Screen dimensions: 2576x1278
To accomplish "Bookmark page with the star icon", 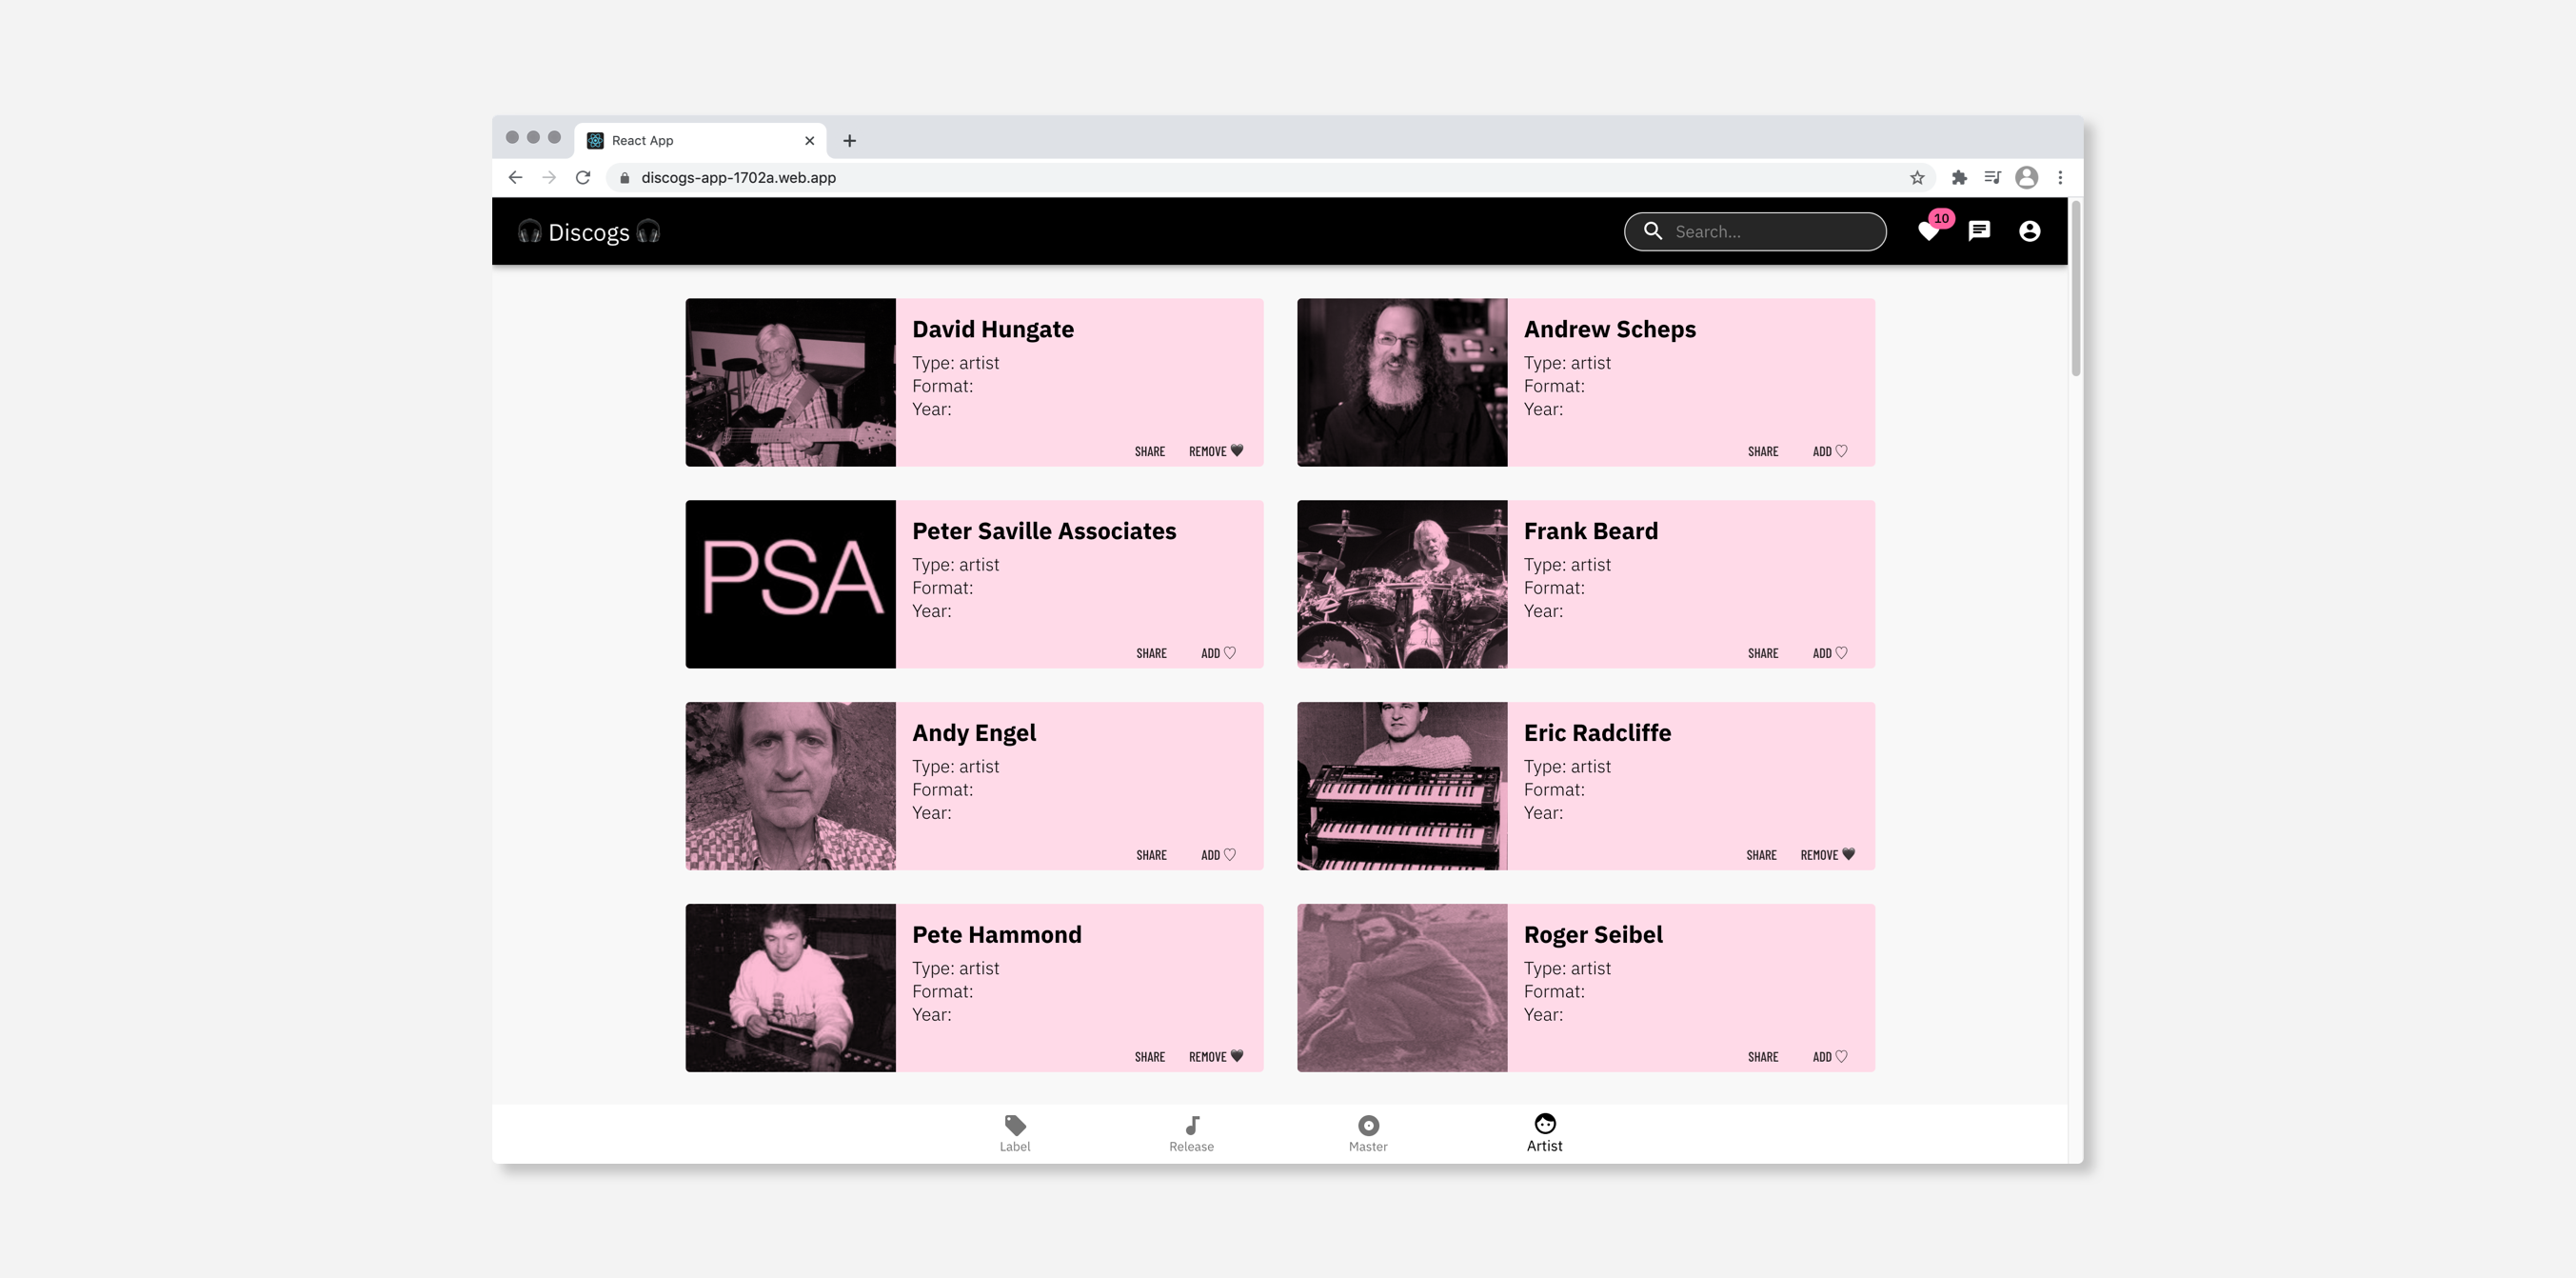I will pos(1917,177).
